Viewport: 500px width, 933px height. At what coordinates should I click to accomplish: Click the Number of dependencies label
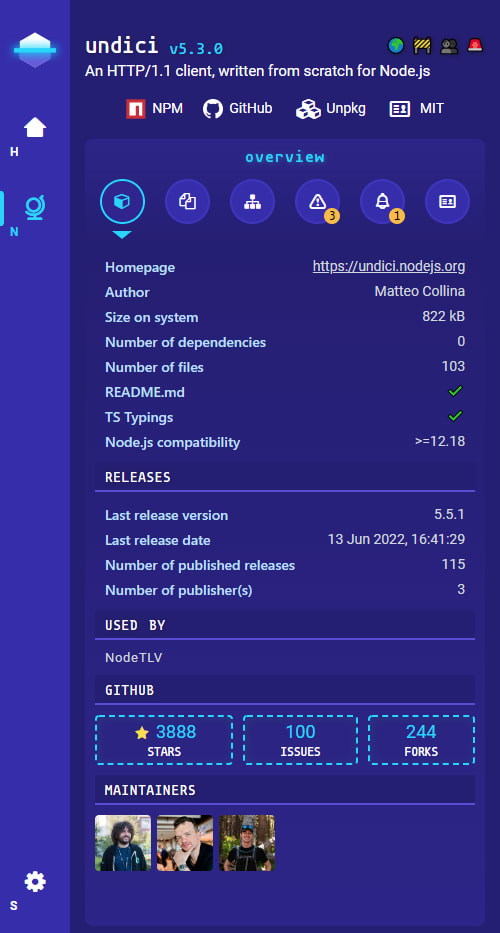[186, 343]
